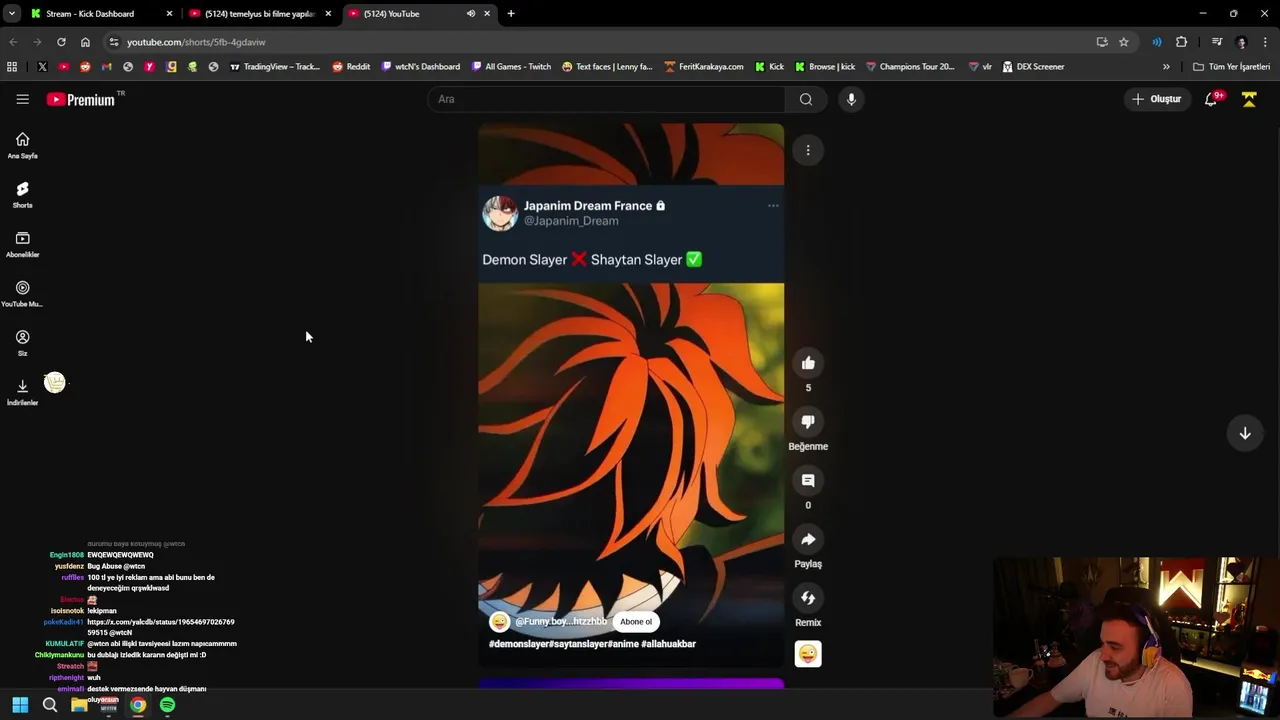Open TradingView bookmark

tap(275, 67)
